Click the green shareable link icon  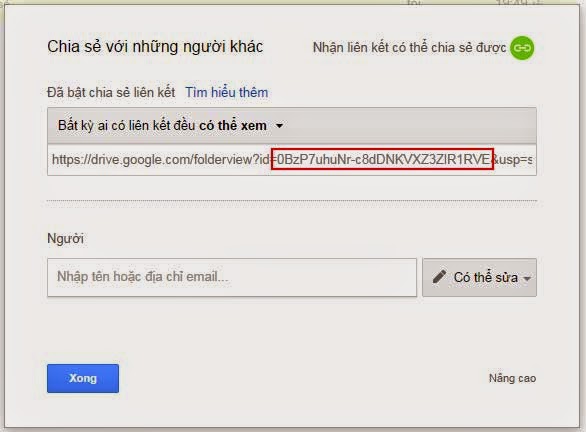(x=522, y=48)
